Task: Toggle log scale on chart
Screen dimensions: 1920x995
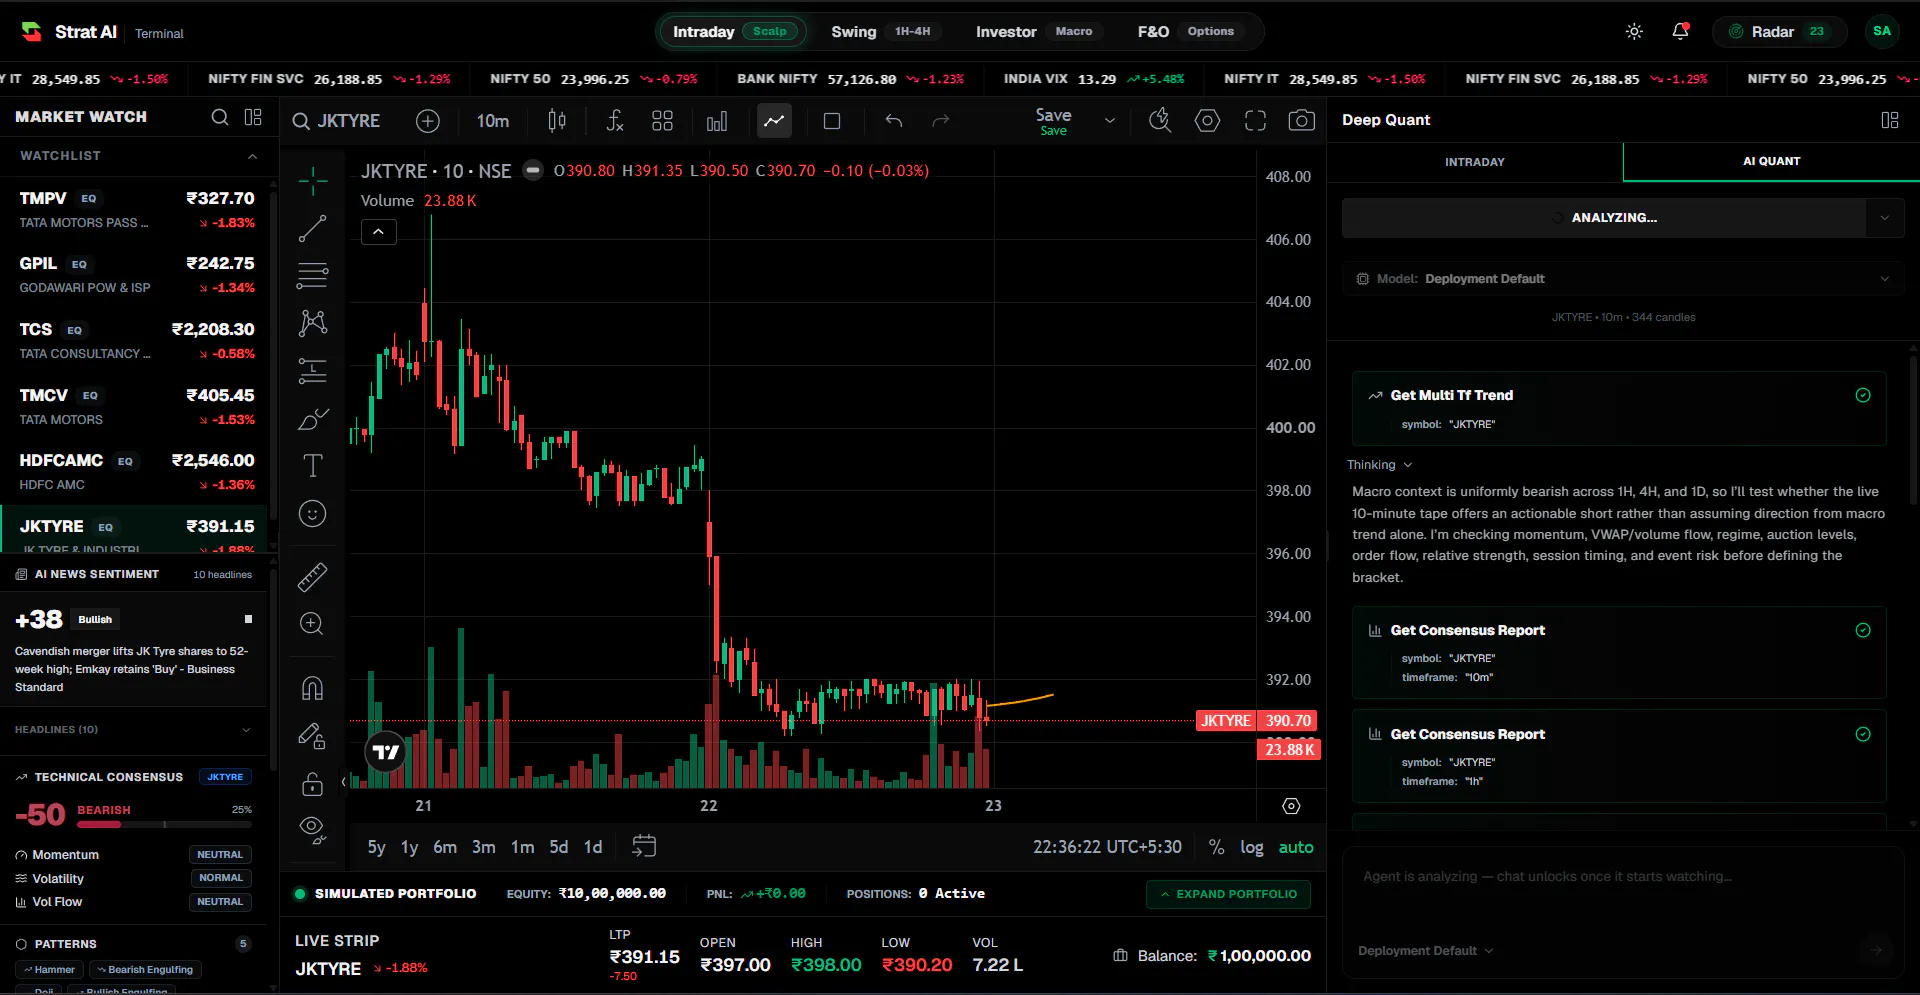Action: click(x=1252, y=847)
